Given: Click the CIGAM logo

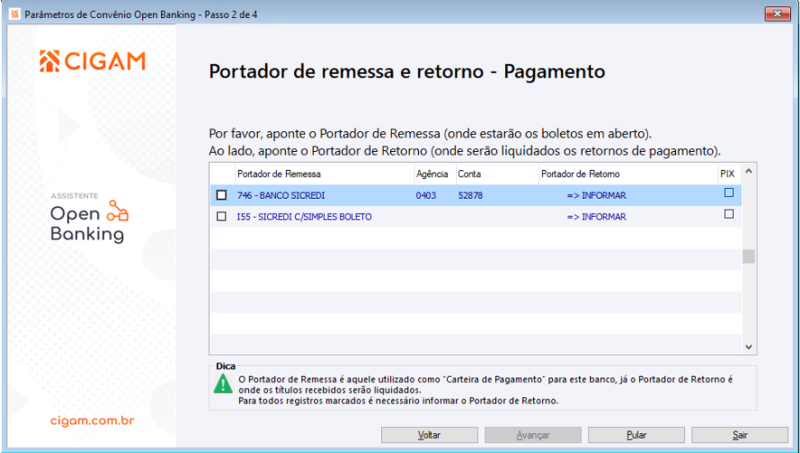Looking at the screenshot, I should pos(93,61).
